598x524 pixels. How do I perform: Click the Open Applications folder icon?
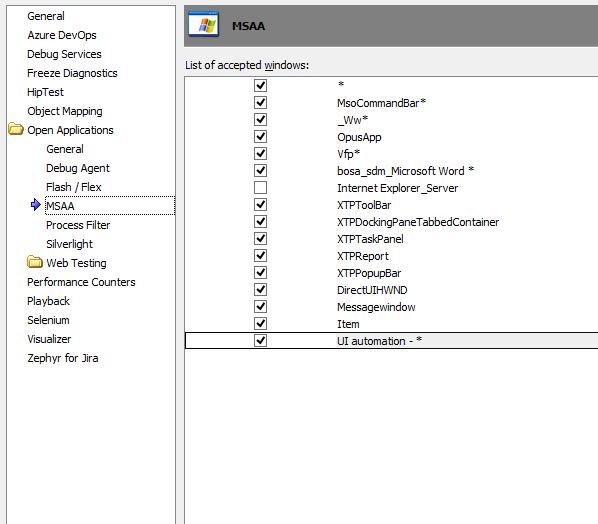pos(16,129)
